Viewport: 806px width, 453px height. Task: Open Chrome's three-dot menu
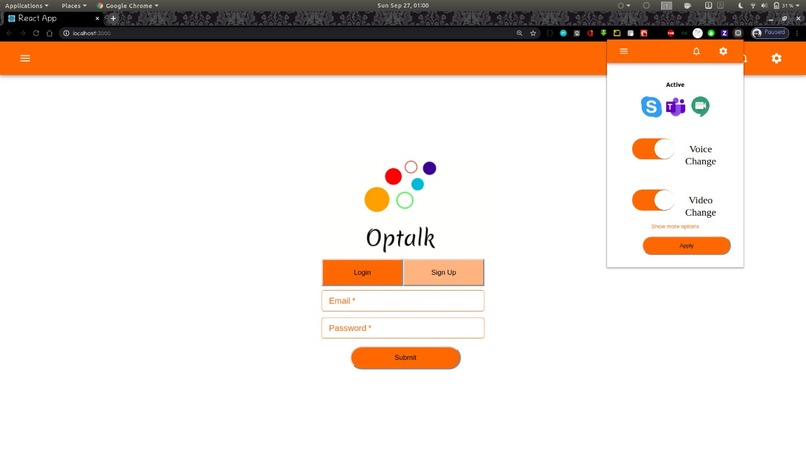pos(797,33)
